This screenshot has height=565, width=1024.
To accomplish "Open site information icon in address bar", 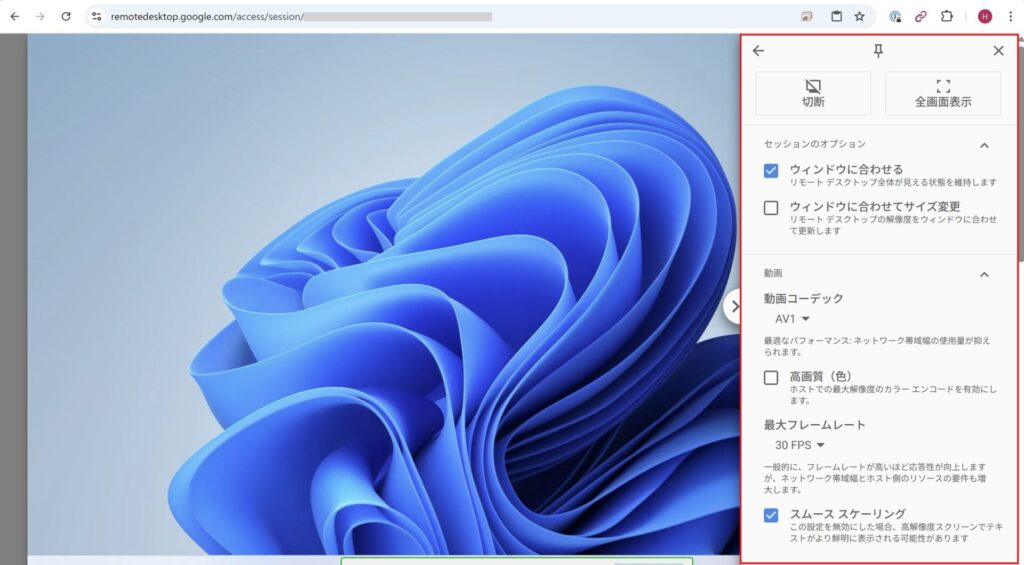I will tap(97, 16).
